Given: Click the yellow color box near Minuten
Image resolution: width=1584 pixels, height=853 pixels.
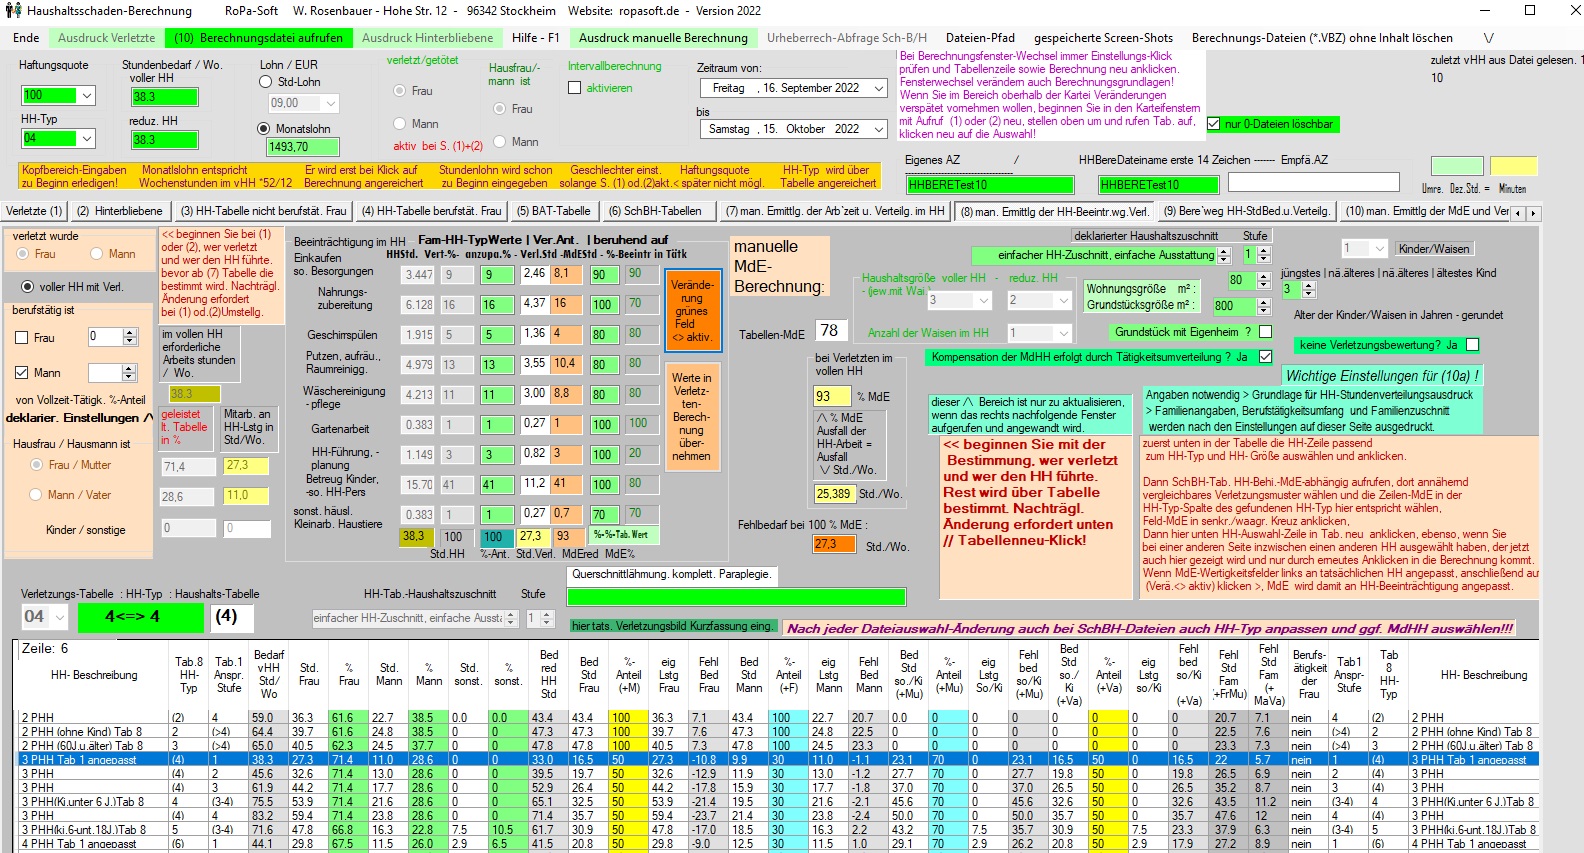Looking at the screenshot, I should (x=1513, y=166).
